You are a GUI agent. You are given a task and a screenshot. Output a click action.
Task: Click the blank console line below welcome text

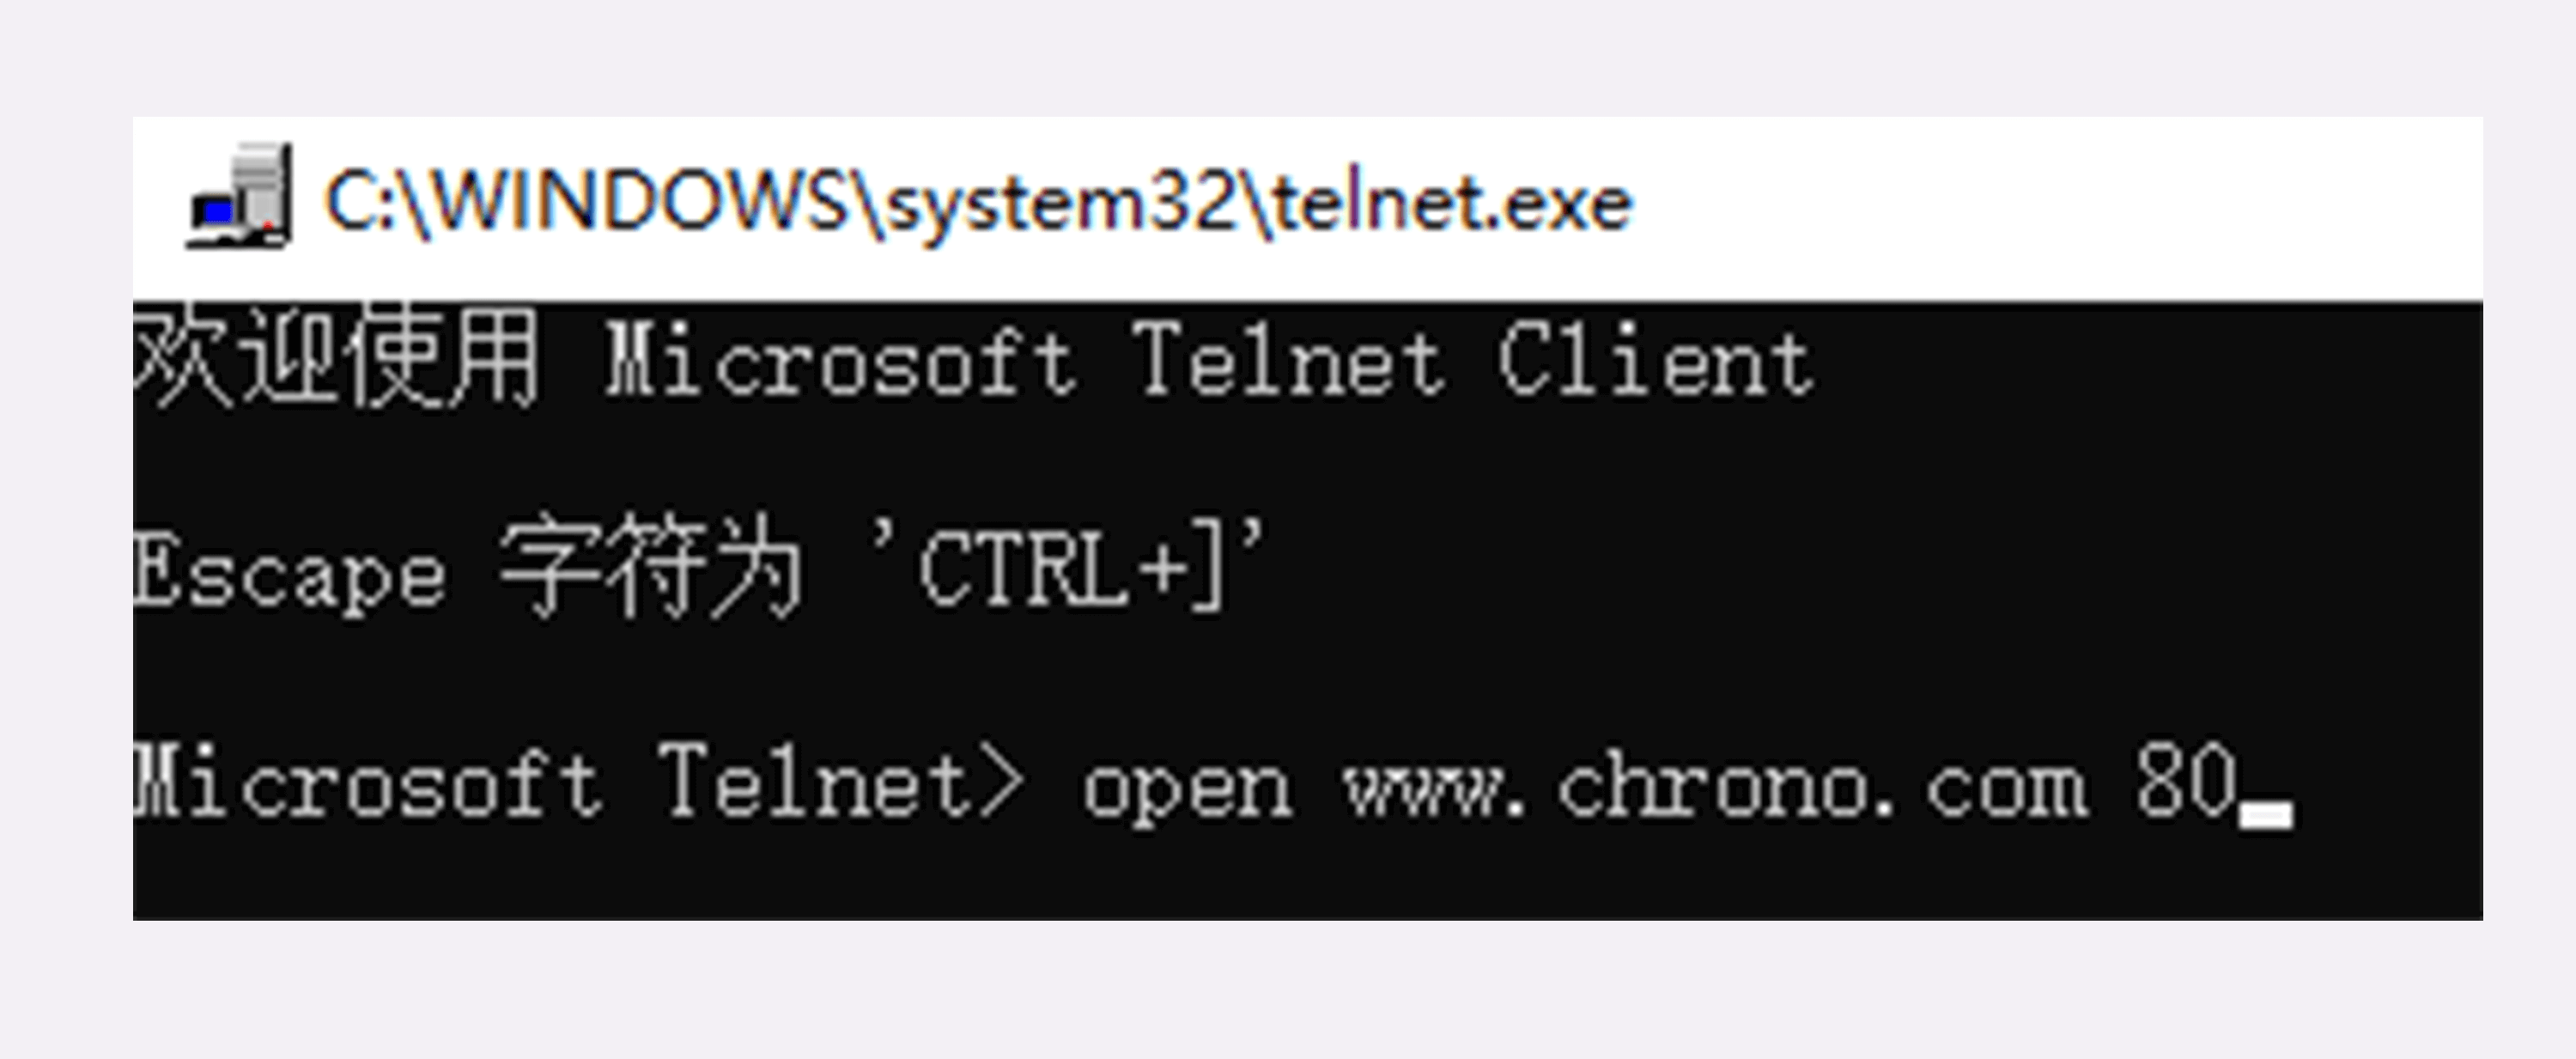point(1307,463)
